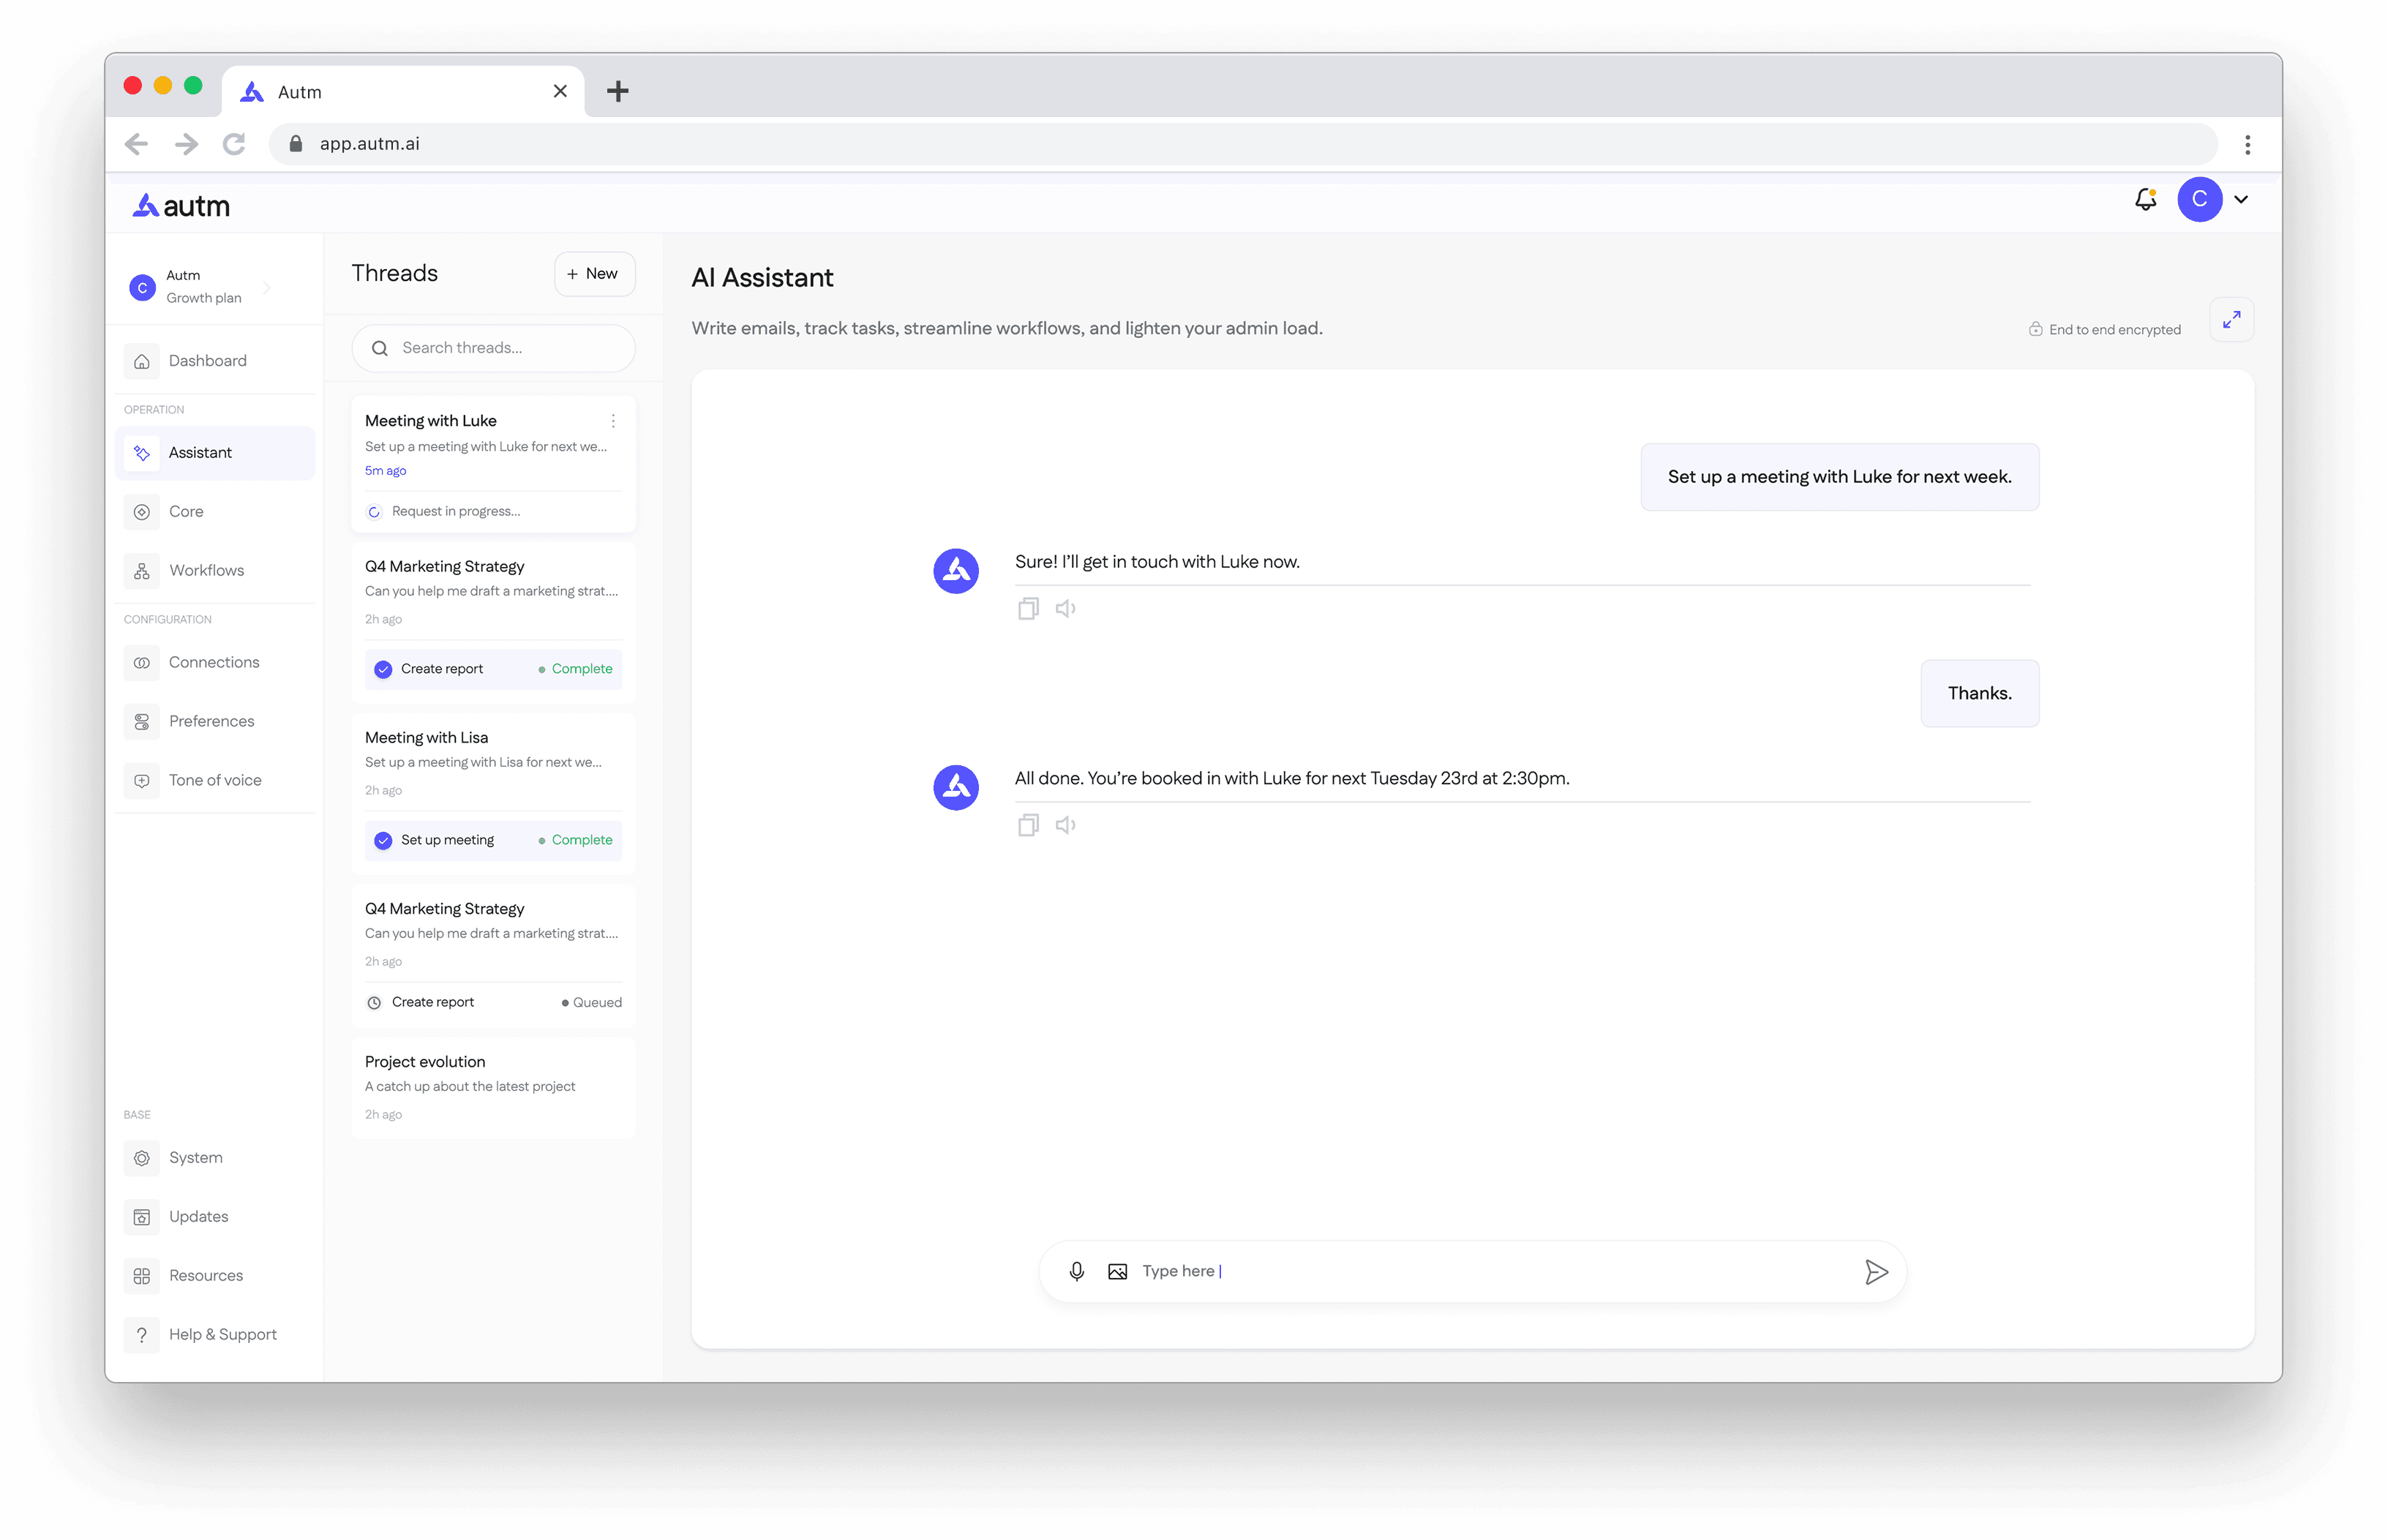Expand the chat to fullscreen
Screen dimensions: 2388x1540
(2231, 320)
